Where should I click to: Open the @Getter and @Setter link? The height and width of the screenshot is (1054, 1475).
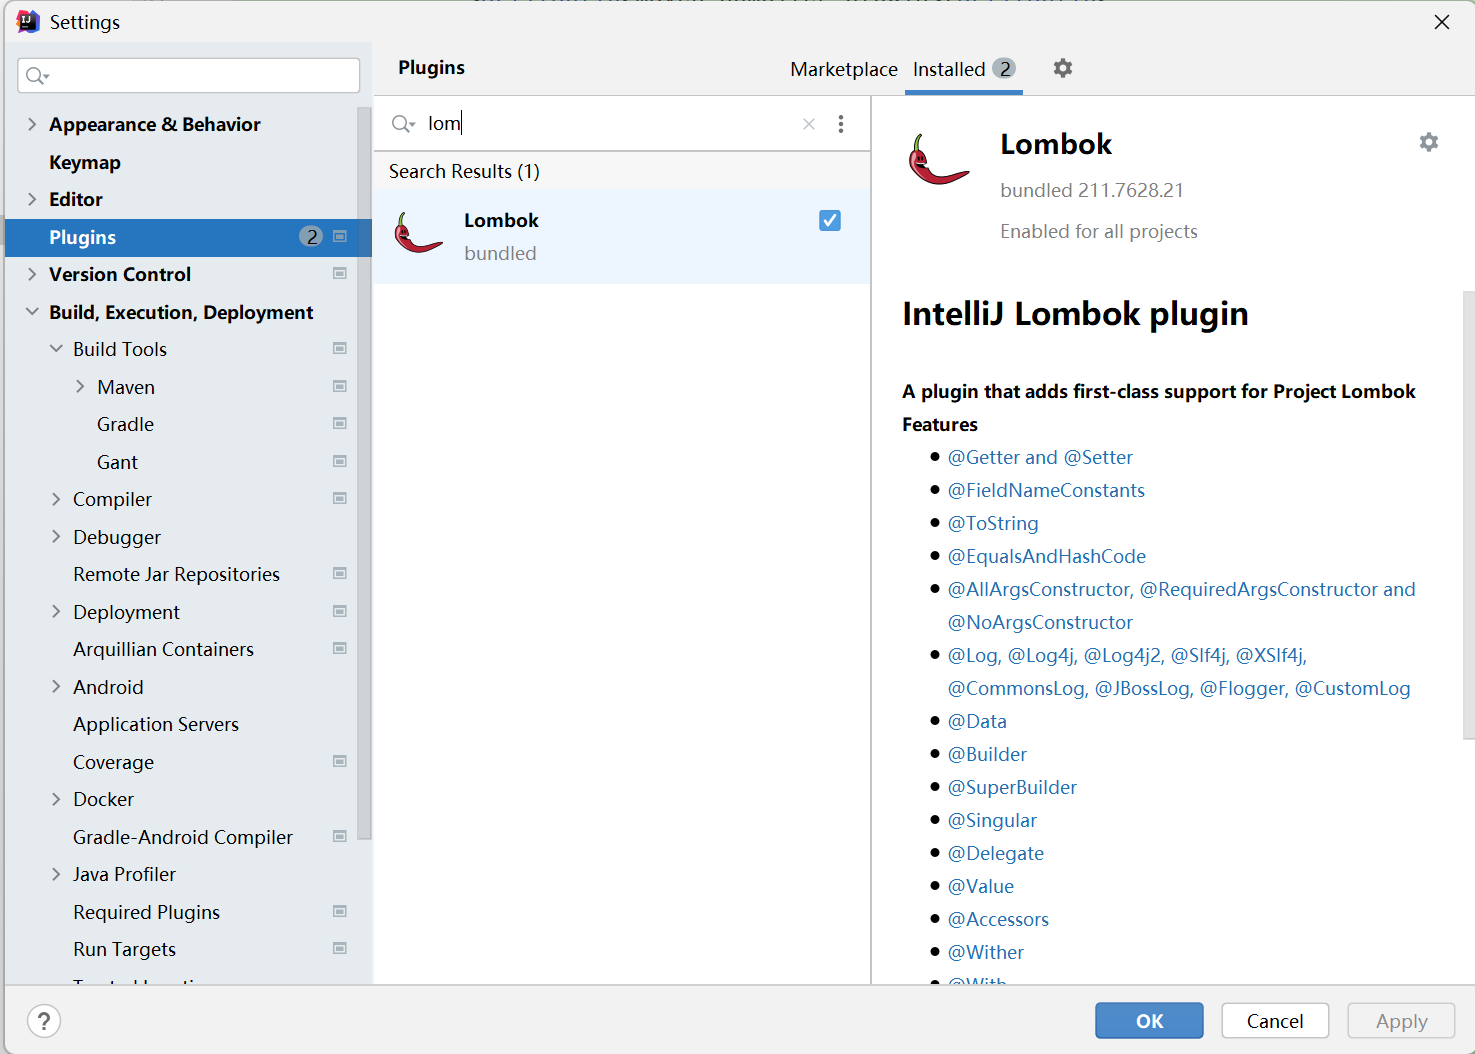click(x=1040, y=457)
